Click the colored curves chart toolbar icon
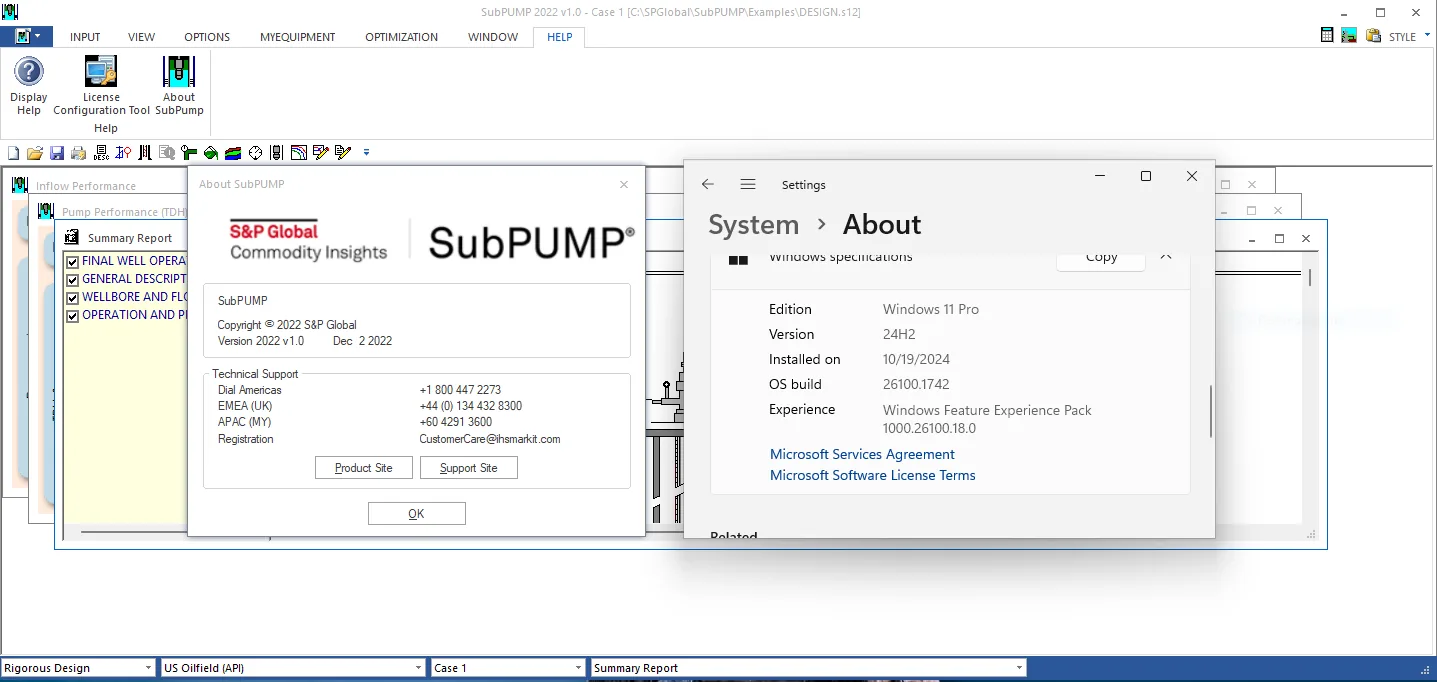The height and width of the screenshot is (682, 1437). [x=299, y=153]
